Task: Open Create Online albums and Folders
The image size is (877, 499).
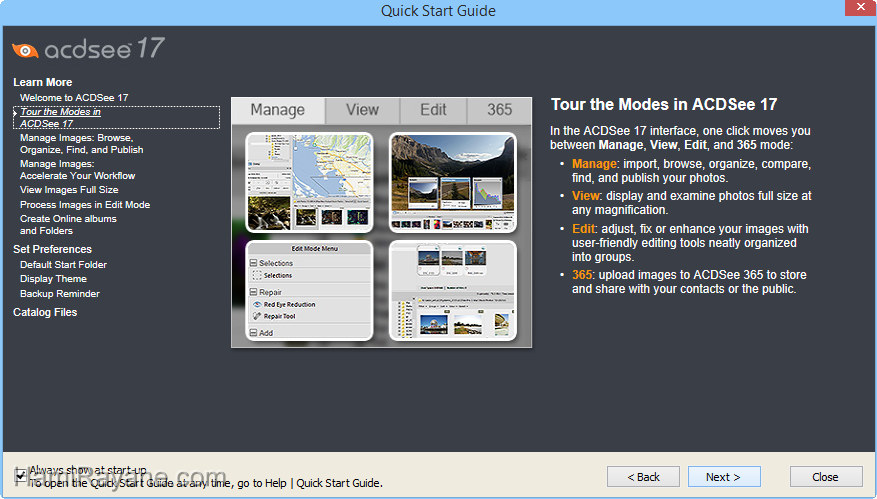Action: point(68,224)
